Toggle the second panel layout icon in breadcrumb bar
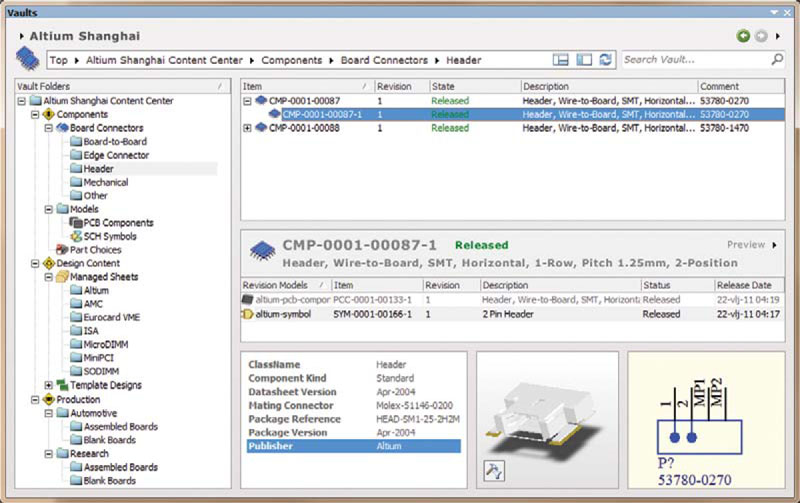The width and height of the screenshot is (800, 503). pos(584,60)
